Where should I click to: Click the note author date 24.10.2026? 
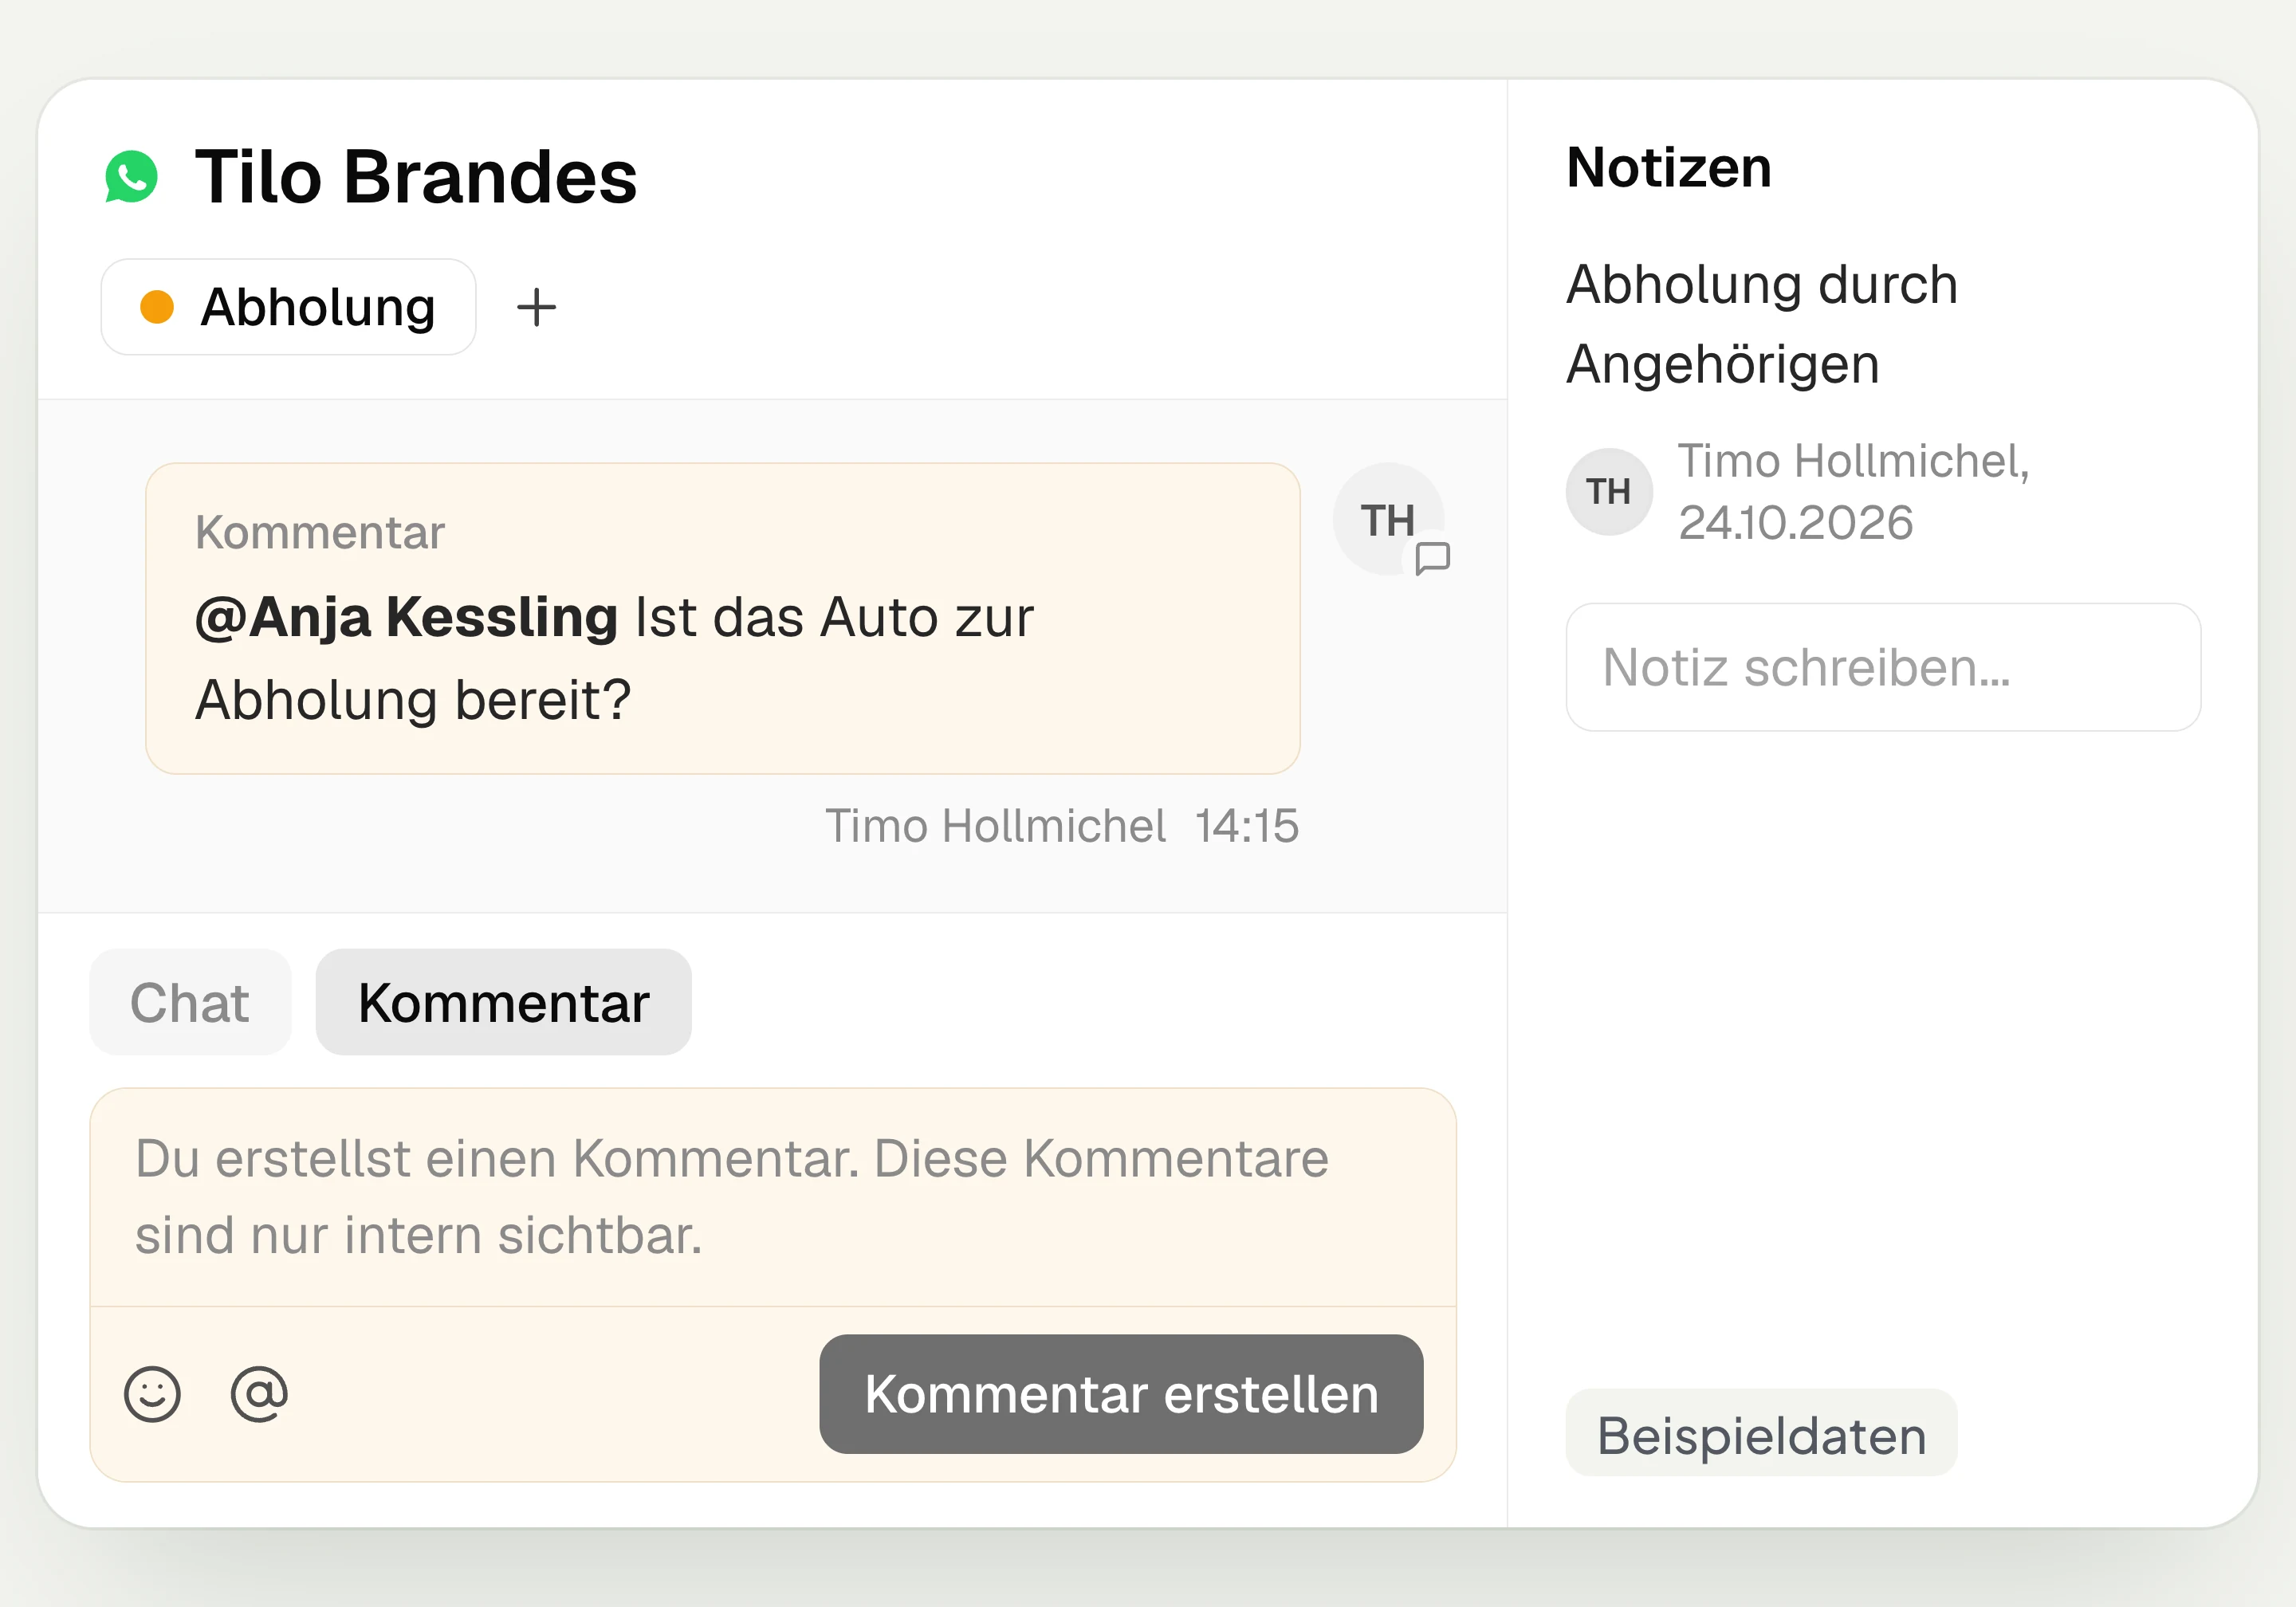click(1796, 523)
